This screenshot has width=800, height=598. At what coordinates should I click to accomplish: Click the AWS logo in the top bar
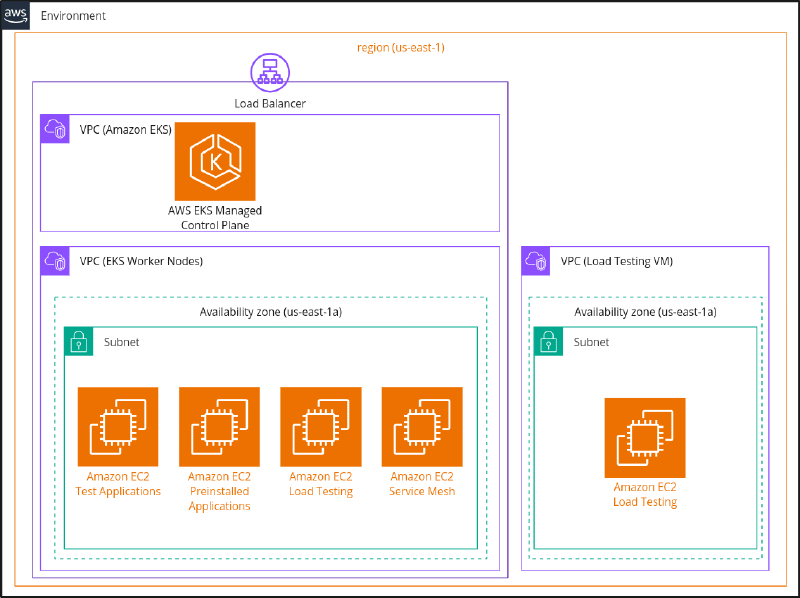click(14, 15)
